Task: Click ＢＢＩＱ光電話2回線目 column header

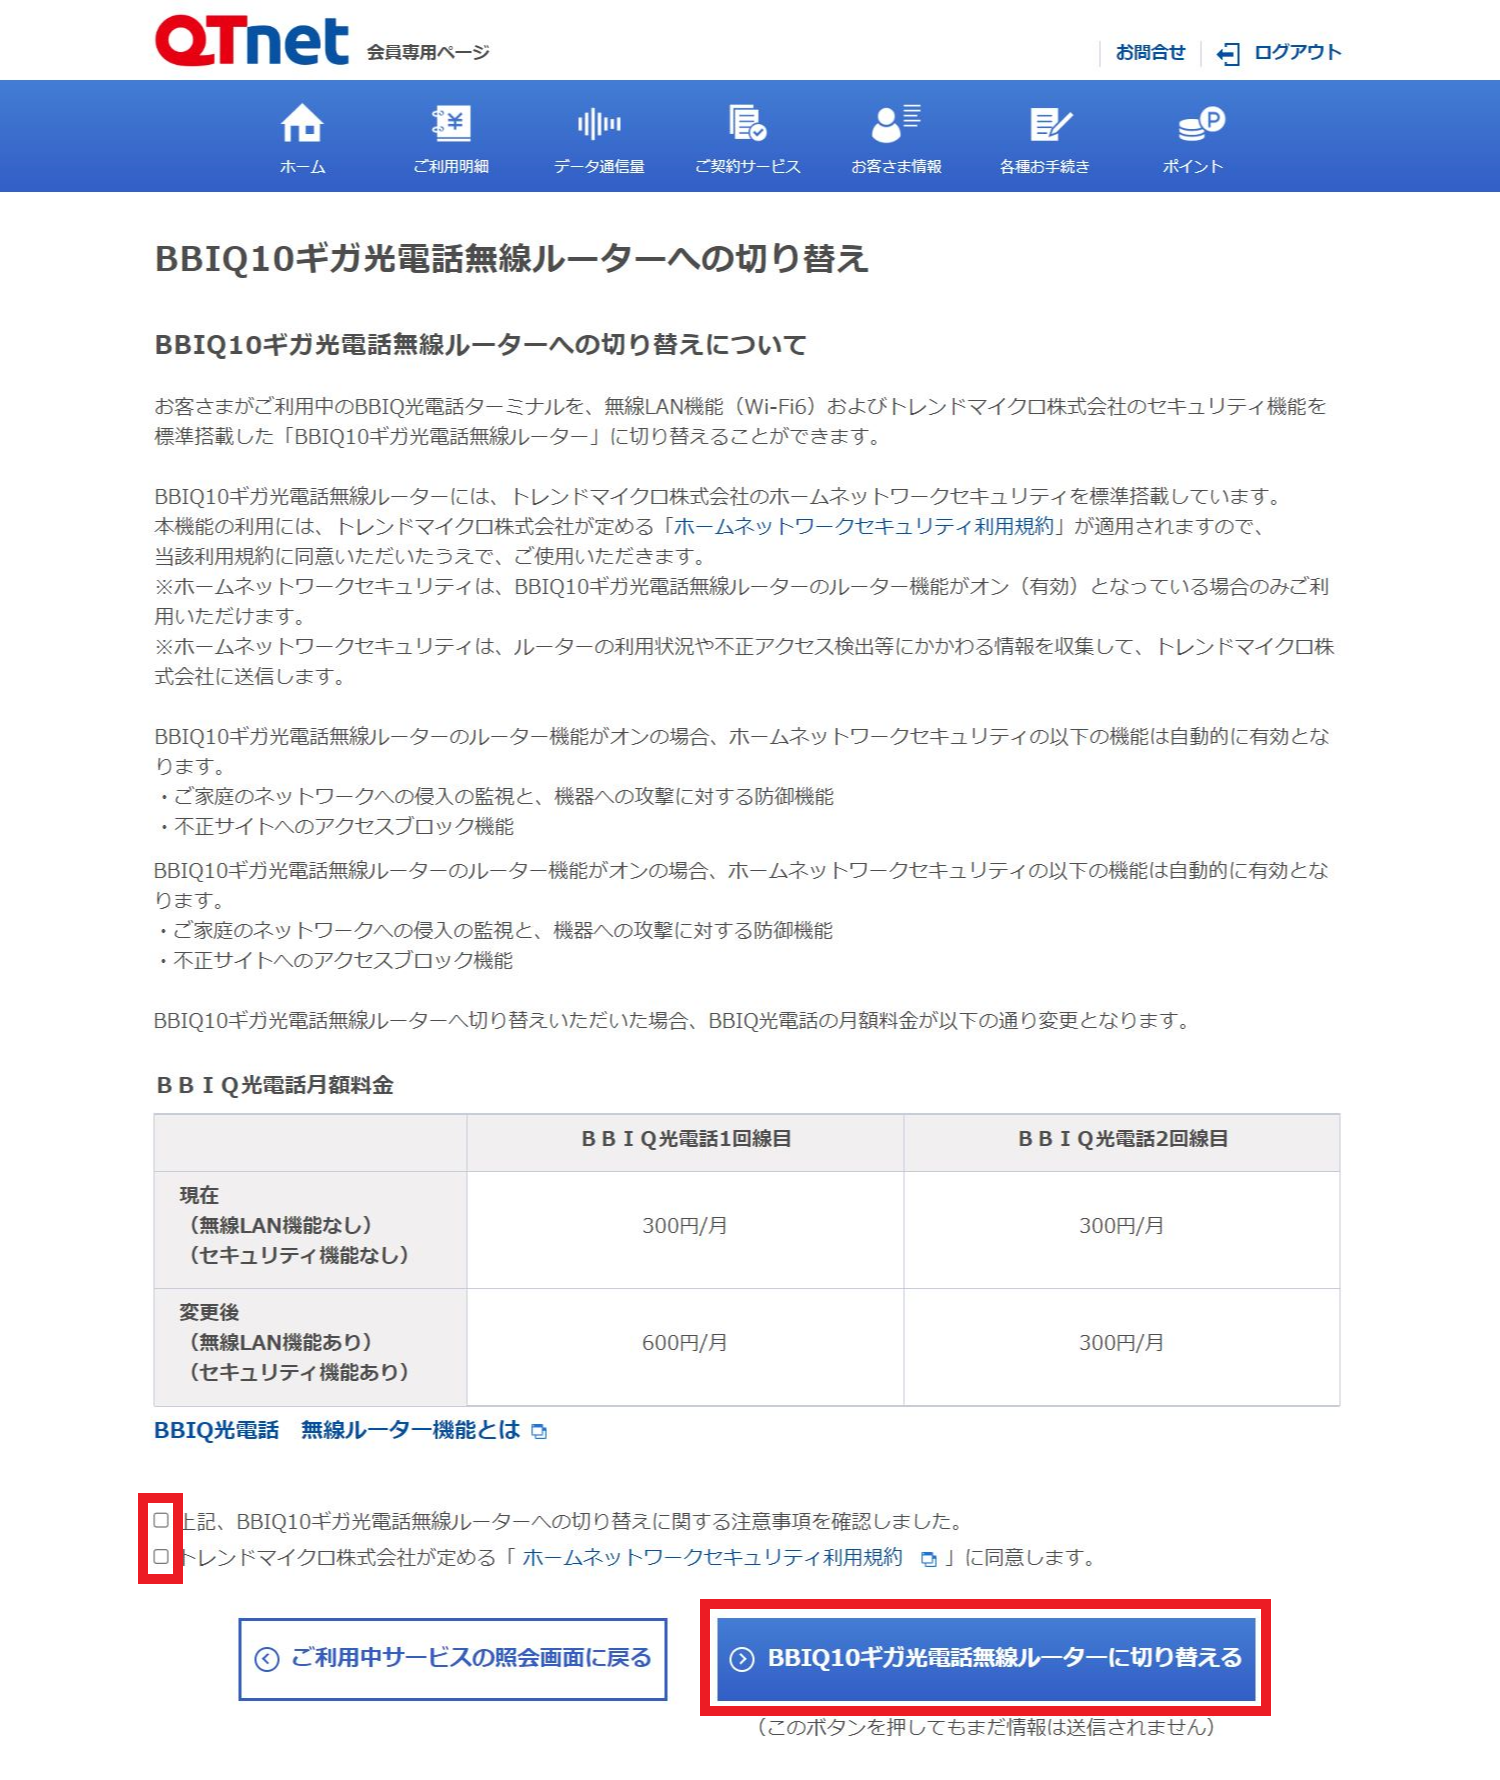Action: click(1122, 1142)
